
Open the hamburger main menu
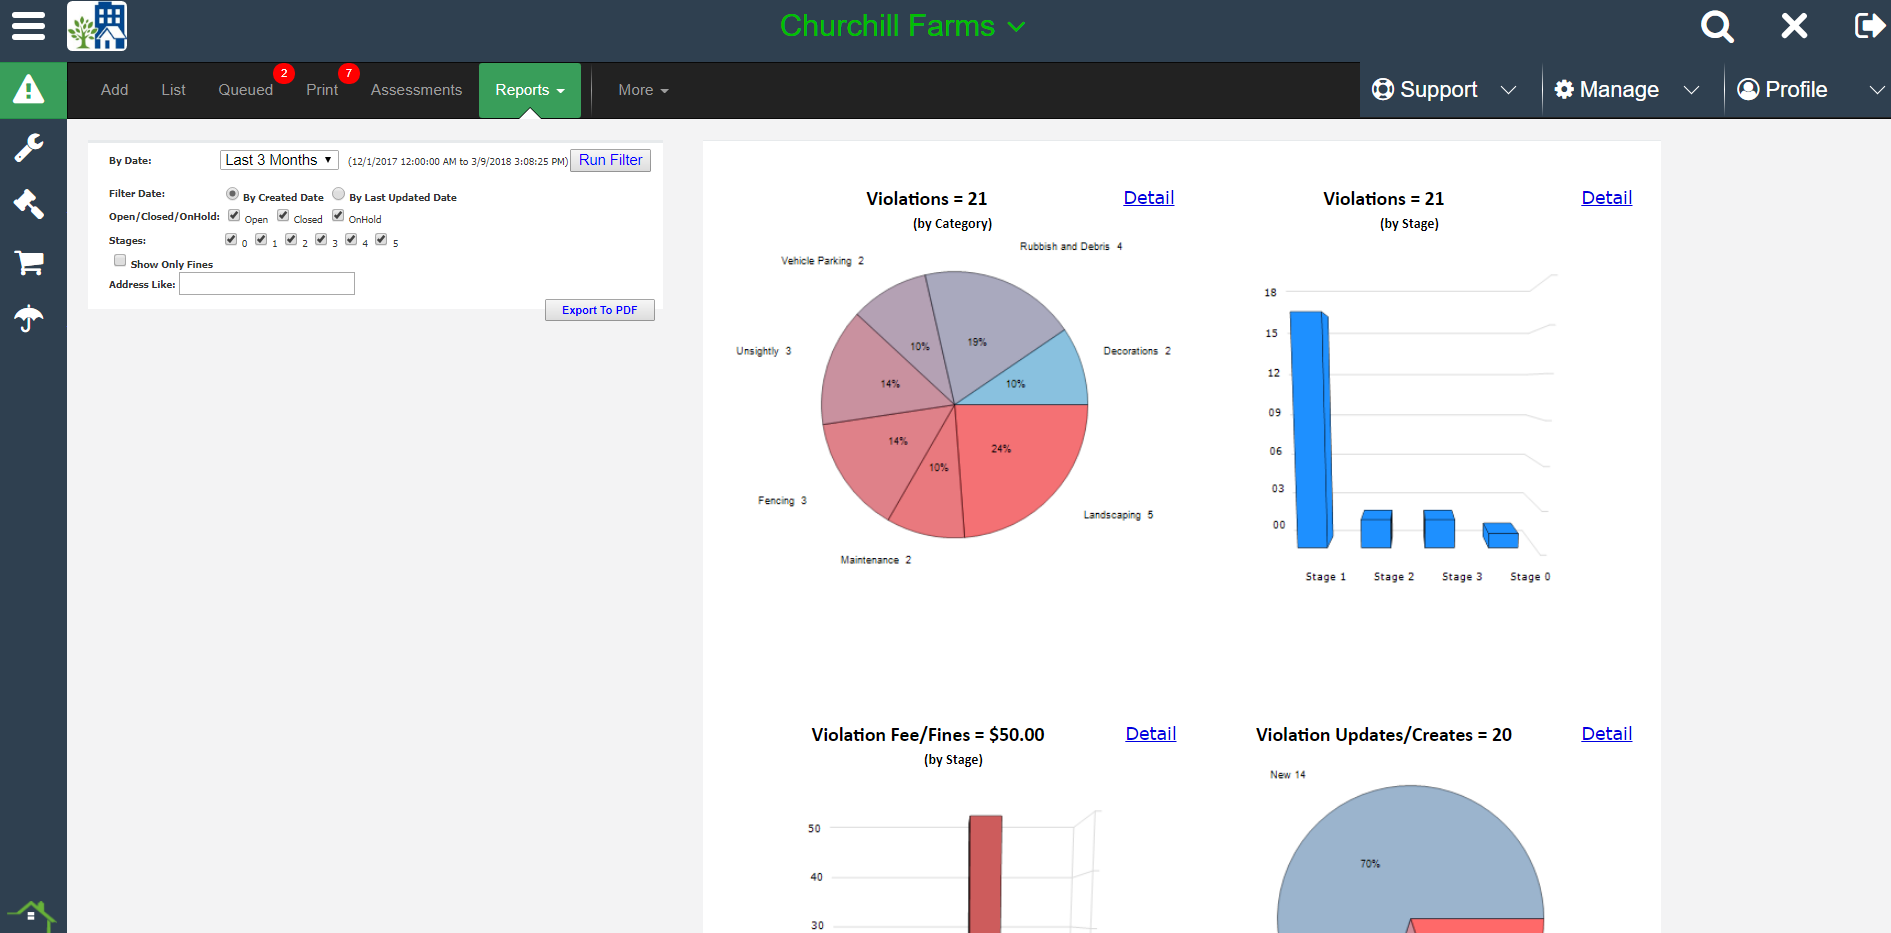[28, 26]
